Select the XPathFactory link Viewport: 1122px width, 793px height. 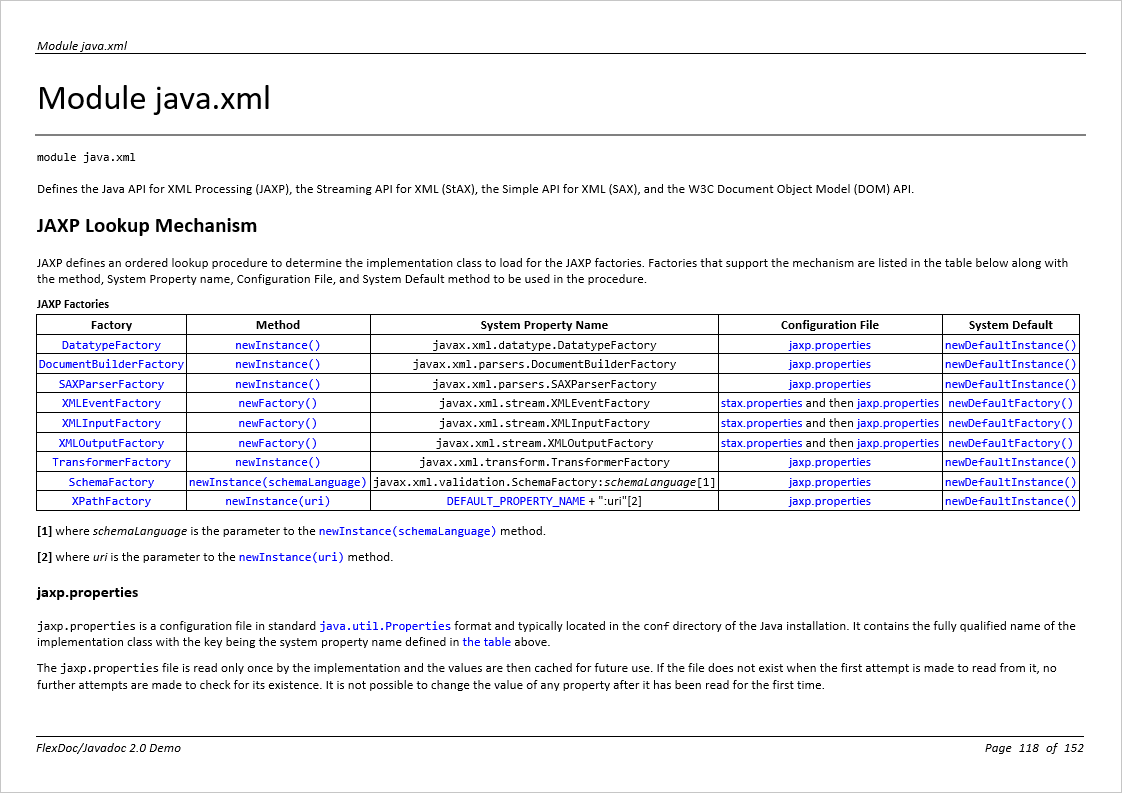[111, 501]
